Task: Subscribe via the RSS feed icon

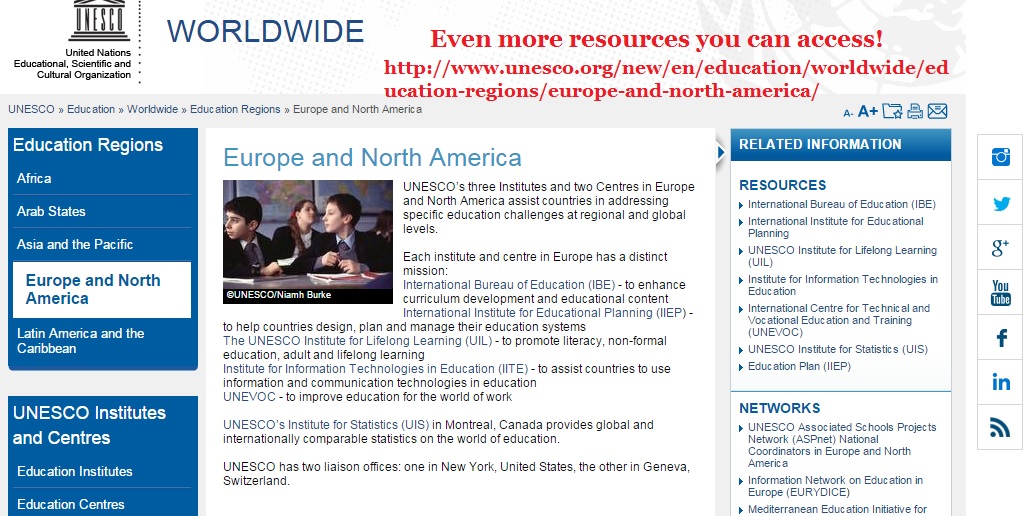Action: coord(1000,428)
